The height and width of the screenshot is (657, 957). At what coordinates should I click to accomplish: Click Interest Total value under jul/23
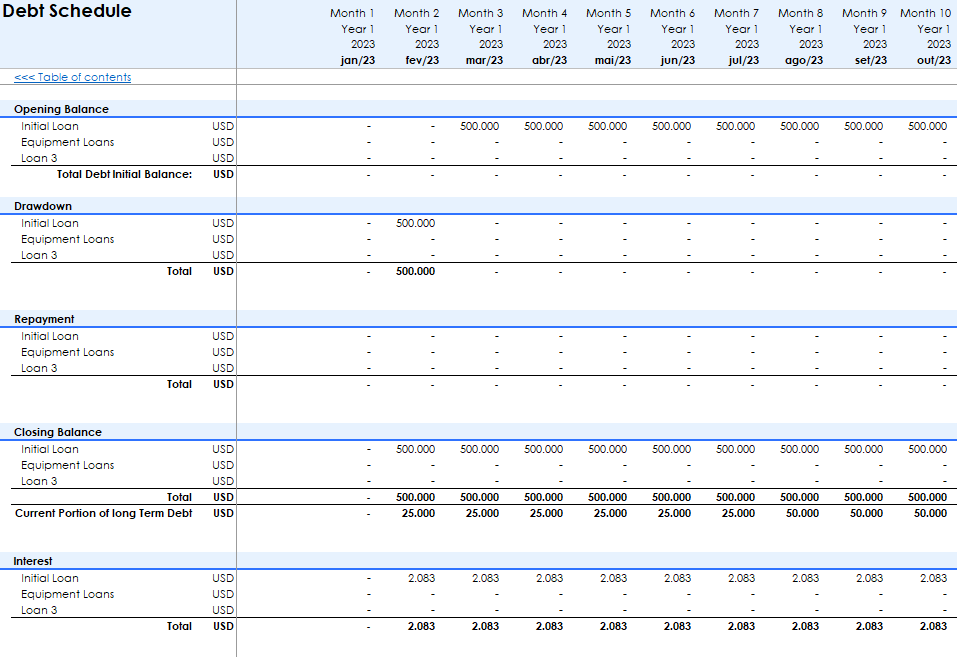coord(741,626)
